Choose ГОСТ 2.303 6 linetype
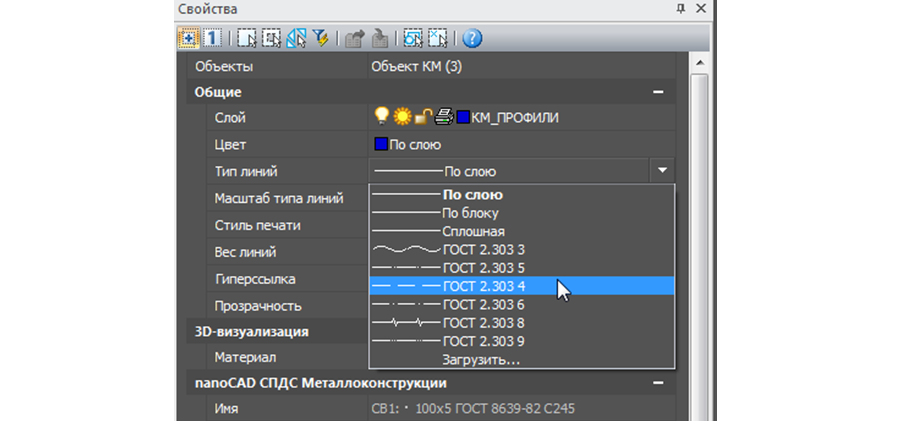 click(522, 304)
